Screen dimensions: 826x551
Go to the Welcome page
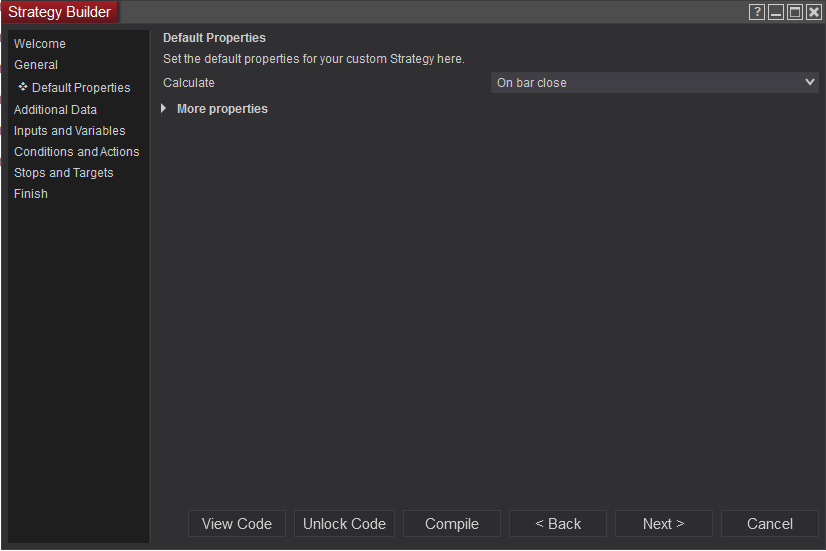40,44
